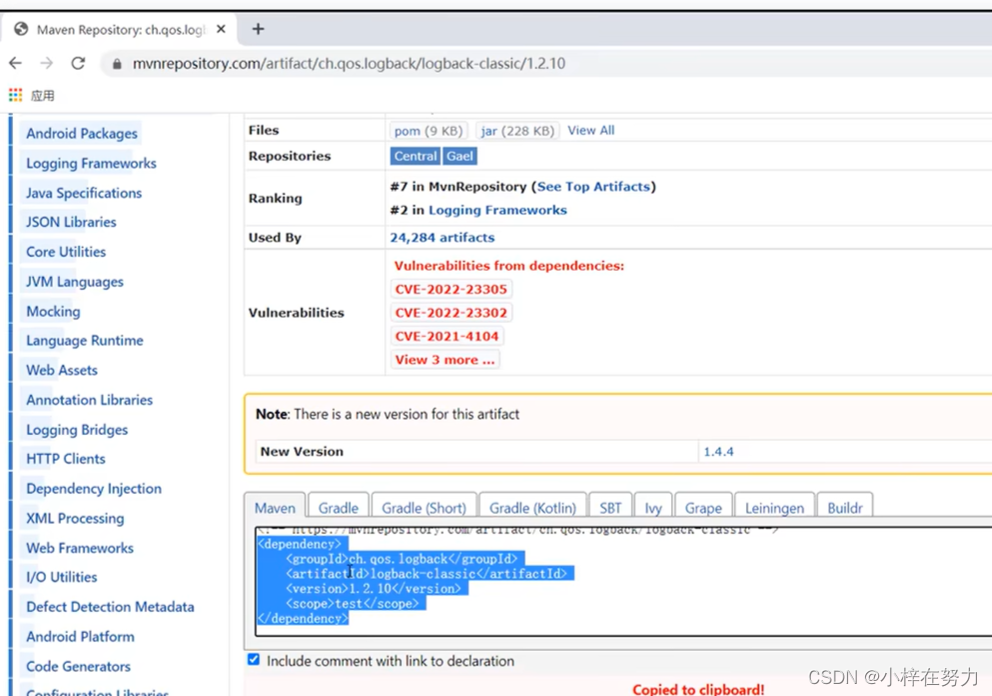The width and height of the screenshot is (992, 696).
Task: Open Logging Frameworks ranking link
Action: click(497, 210)
